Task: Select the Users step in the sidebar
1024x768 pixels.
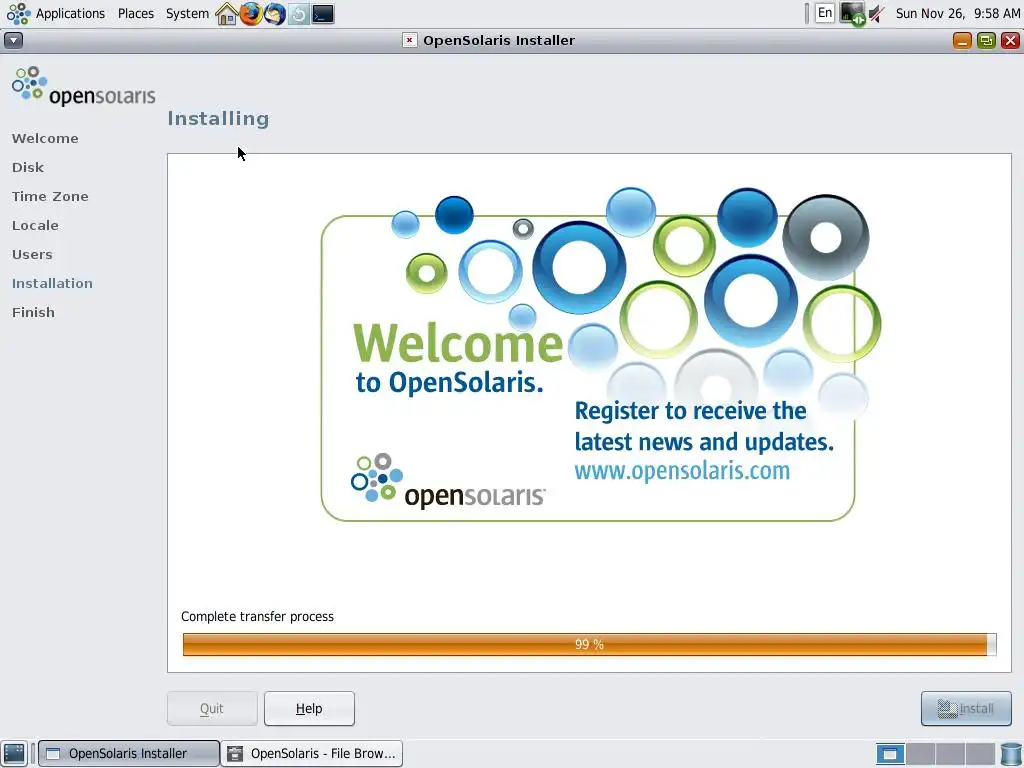Action: tap(32, 255)
